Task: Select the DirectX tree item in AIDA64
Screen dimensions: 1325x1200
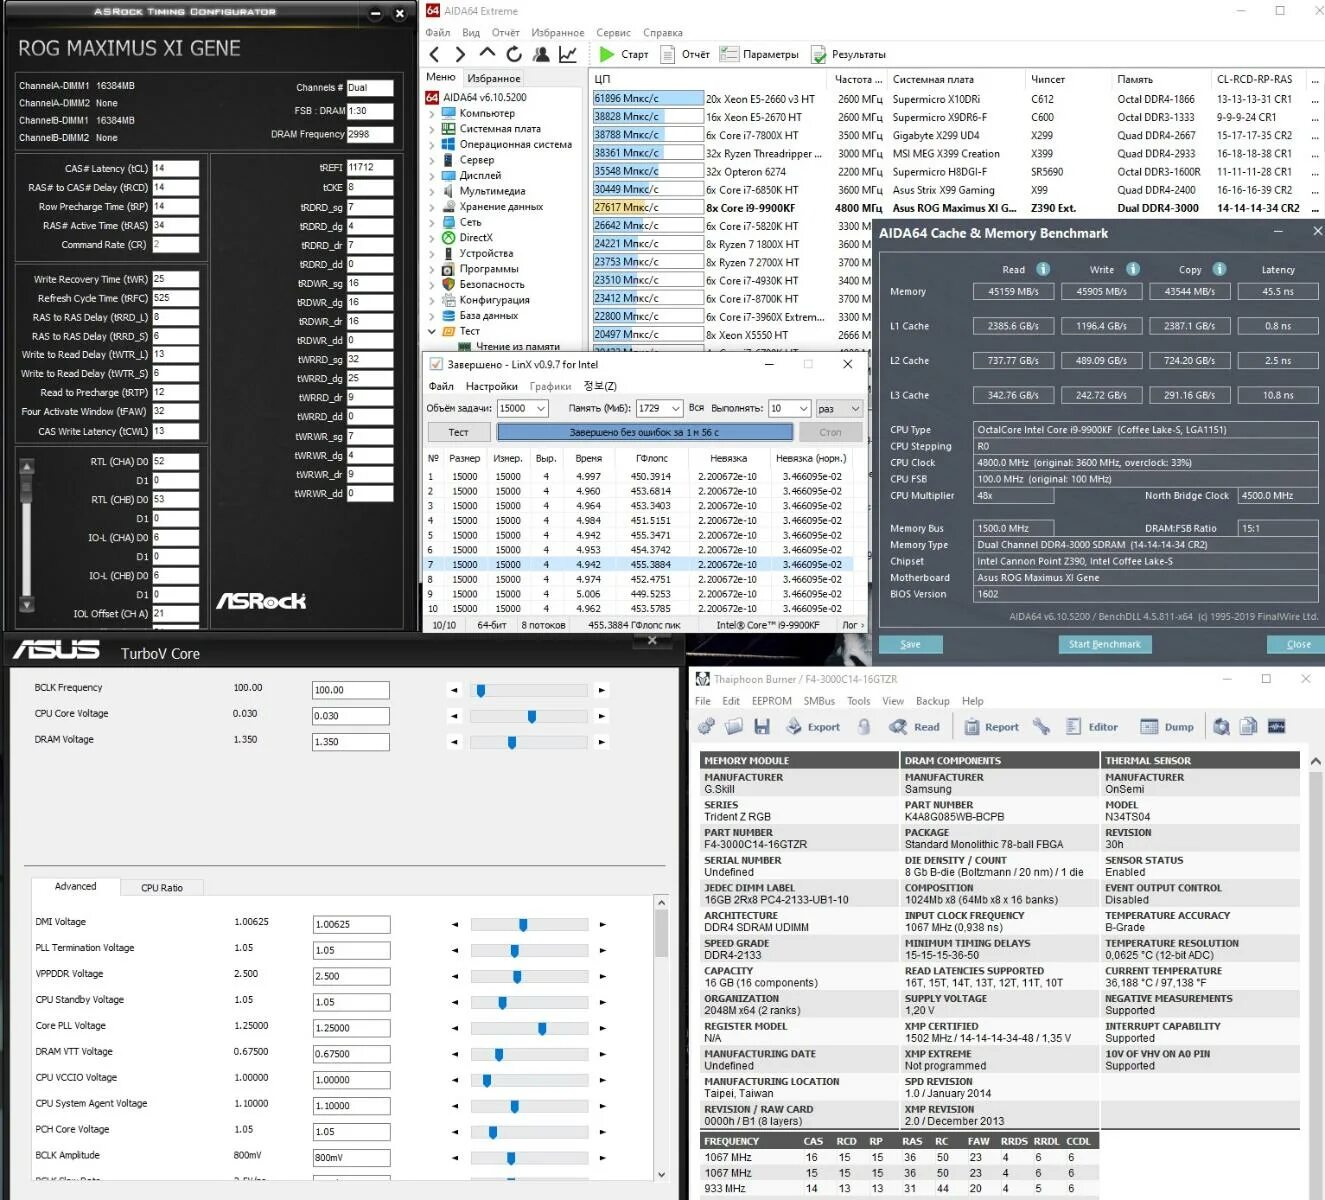Action: point(476,238)
